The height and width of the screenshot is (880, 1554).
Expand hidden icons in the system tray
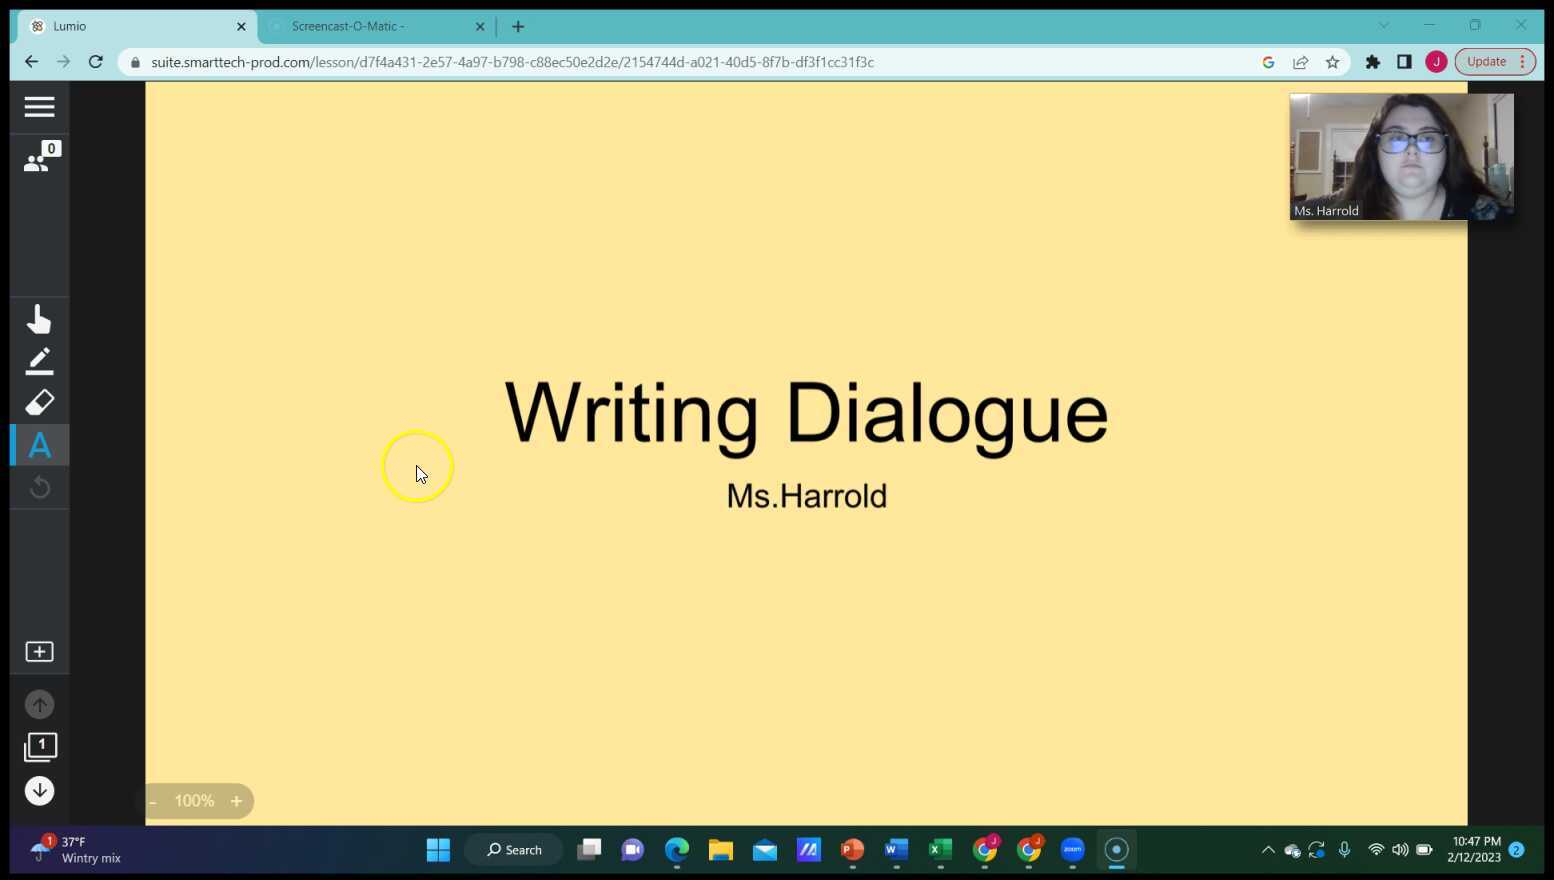(1267, 849)
